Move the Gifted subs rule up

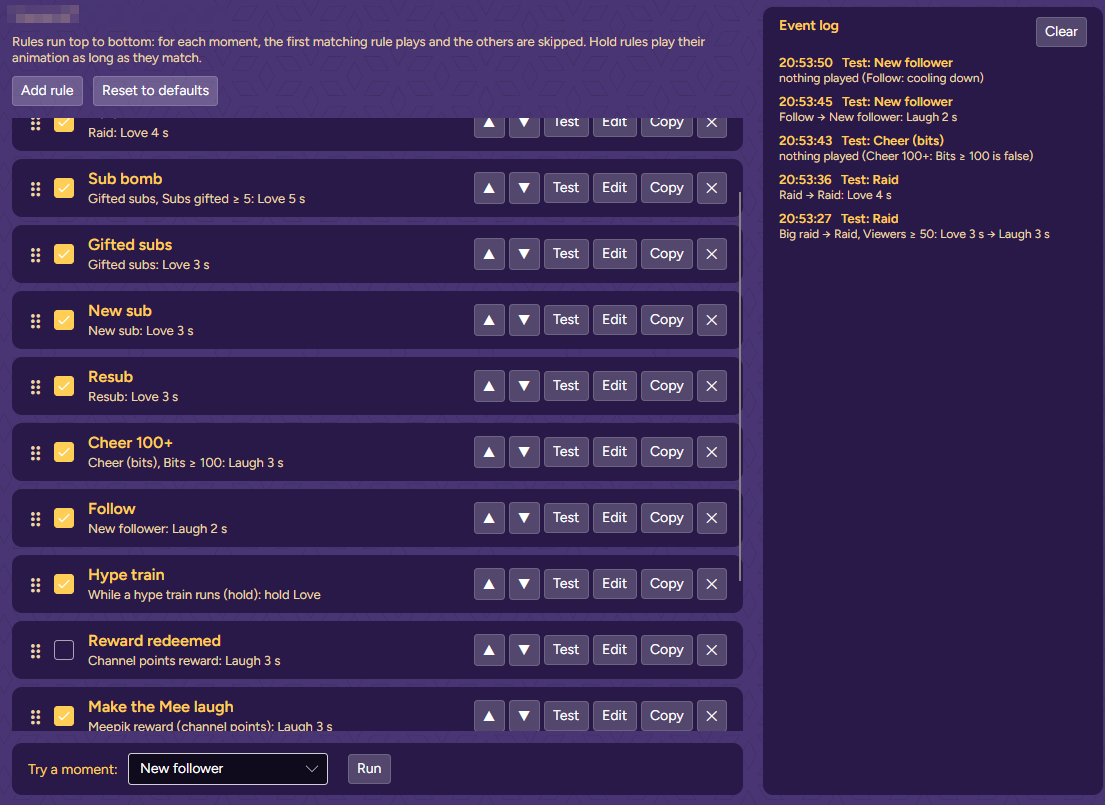point(489,254)
